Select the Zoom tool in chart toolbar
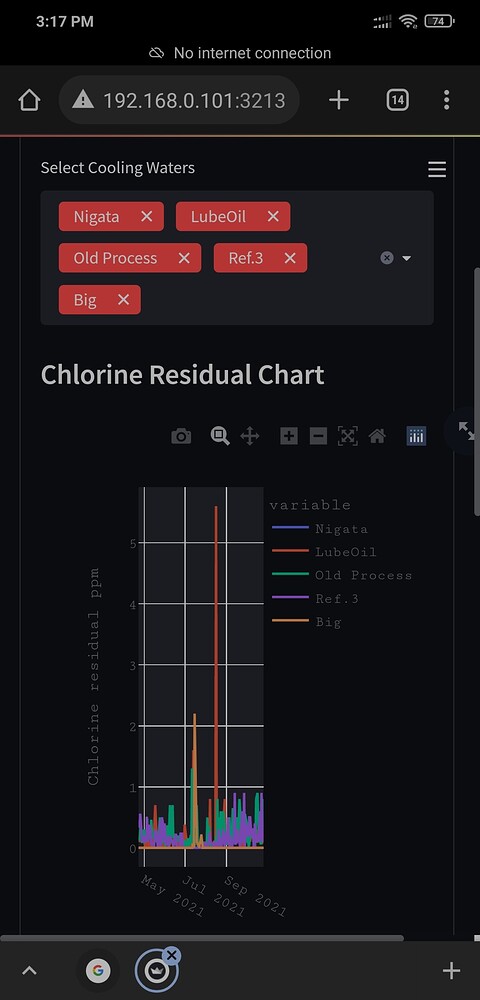This screenshot has height=1000, width=480. (220, 436)
